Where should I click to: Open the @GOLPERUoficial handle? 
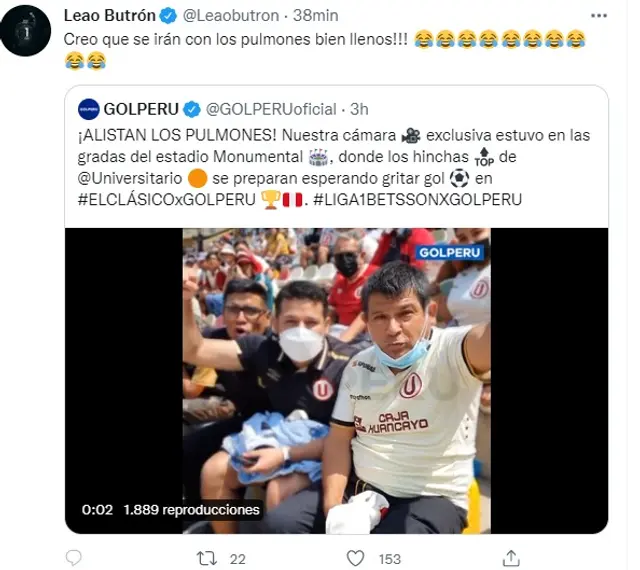tap(271, 109)
